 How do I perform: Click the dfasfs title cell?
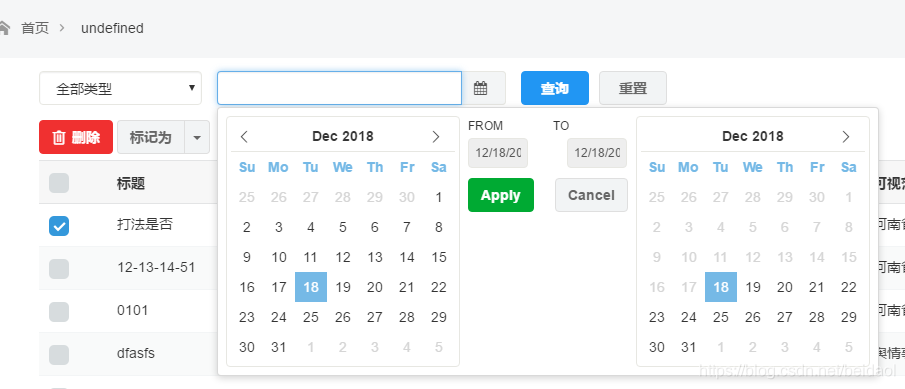click(136, 353)
